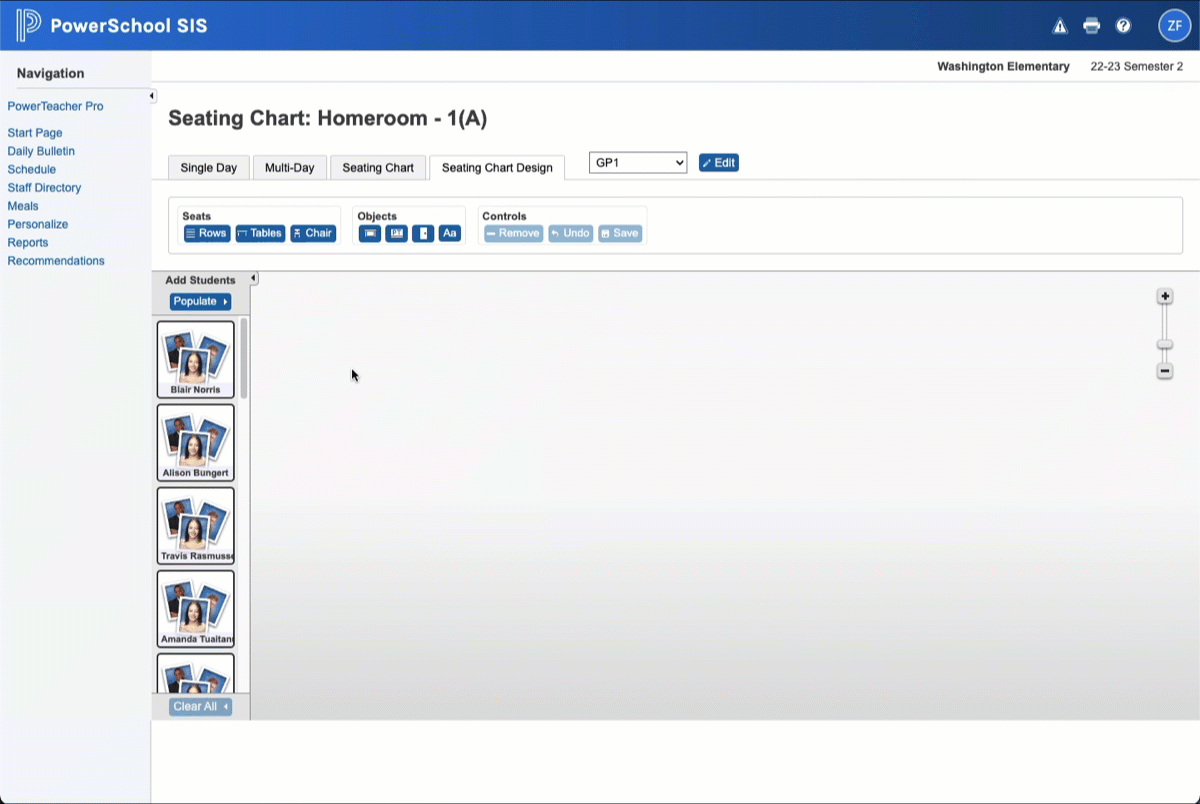
Task: Add a door object to the layout
Action: (423, 233)
